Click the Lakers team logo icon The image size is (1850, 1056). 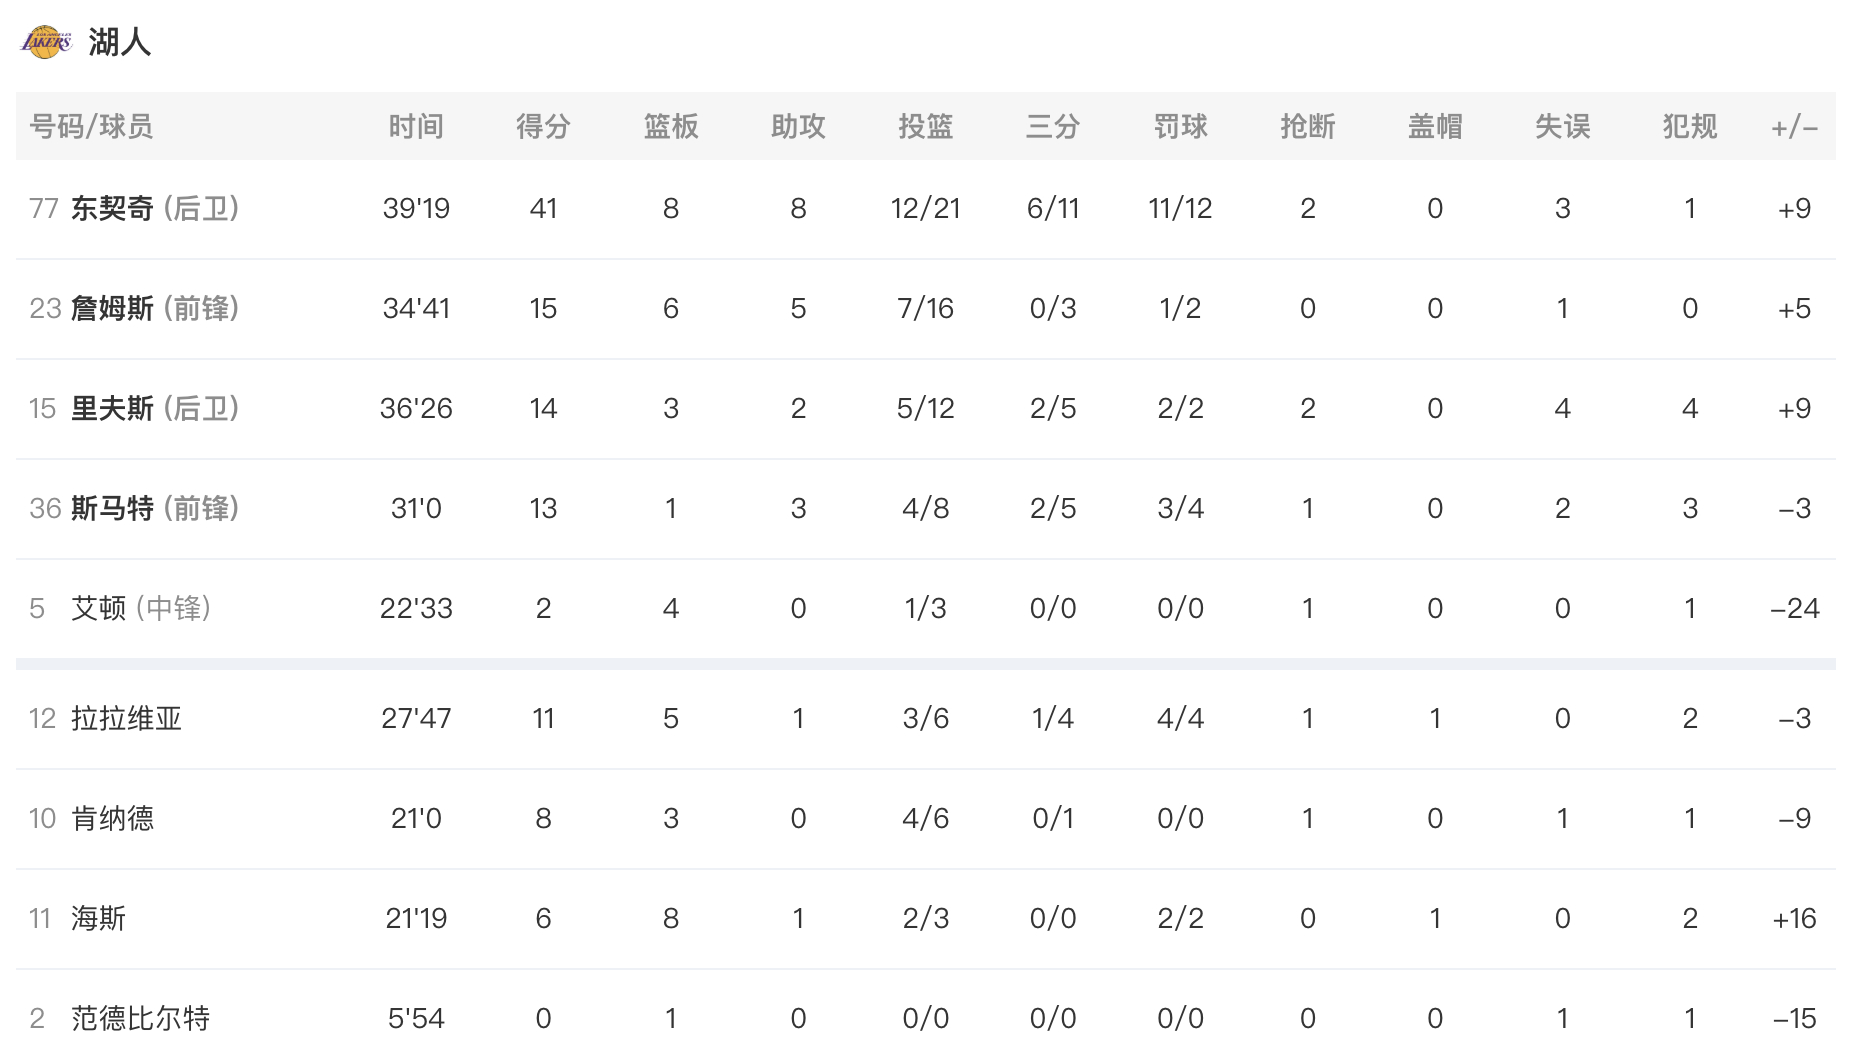coord(46,42)
